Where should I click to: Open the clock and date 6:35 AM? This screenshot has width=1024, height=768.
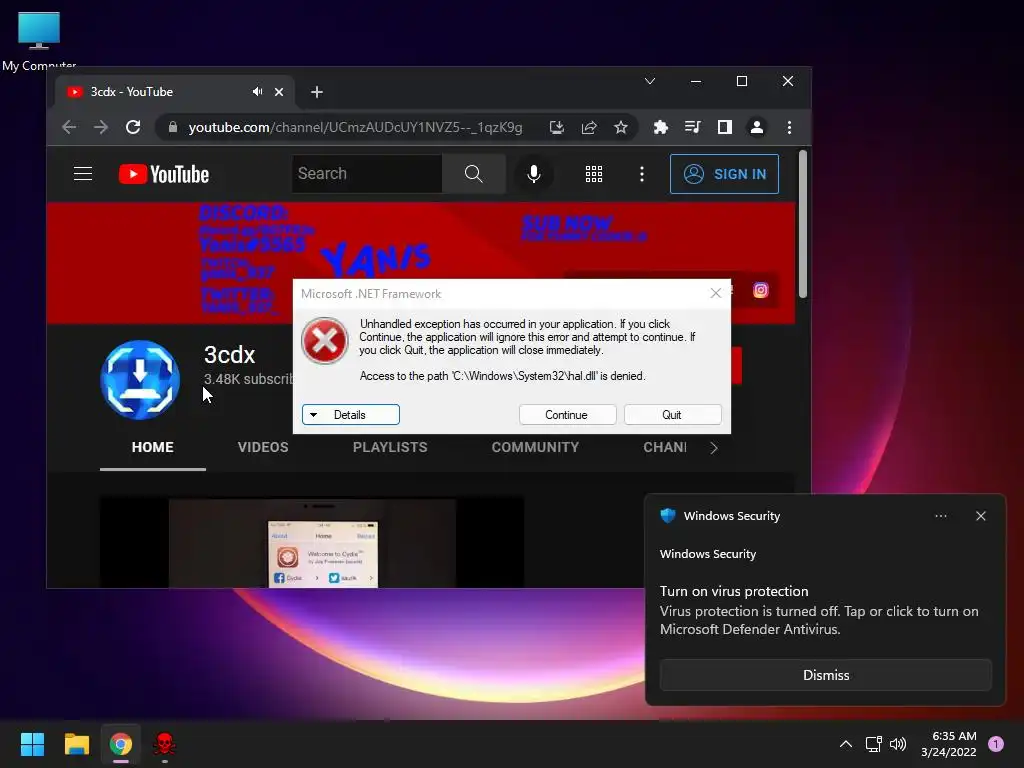click(949, 744)
